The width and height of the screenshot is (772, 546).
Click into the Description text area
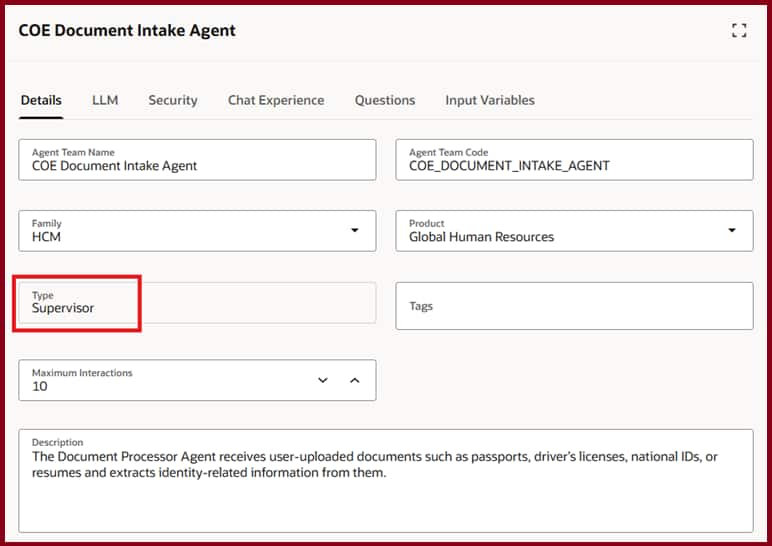[385, 490]
